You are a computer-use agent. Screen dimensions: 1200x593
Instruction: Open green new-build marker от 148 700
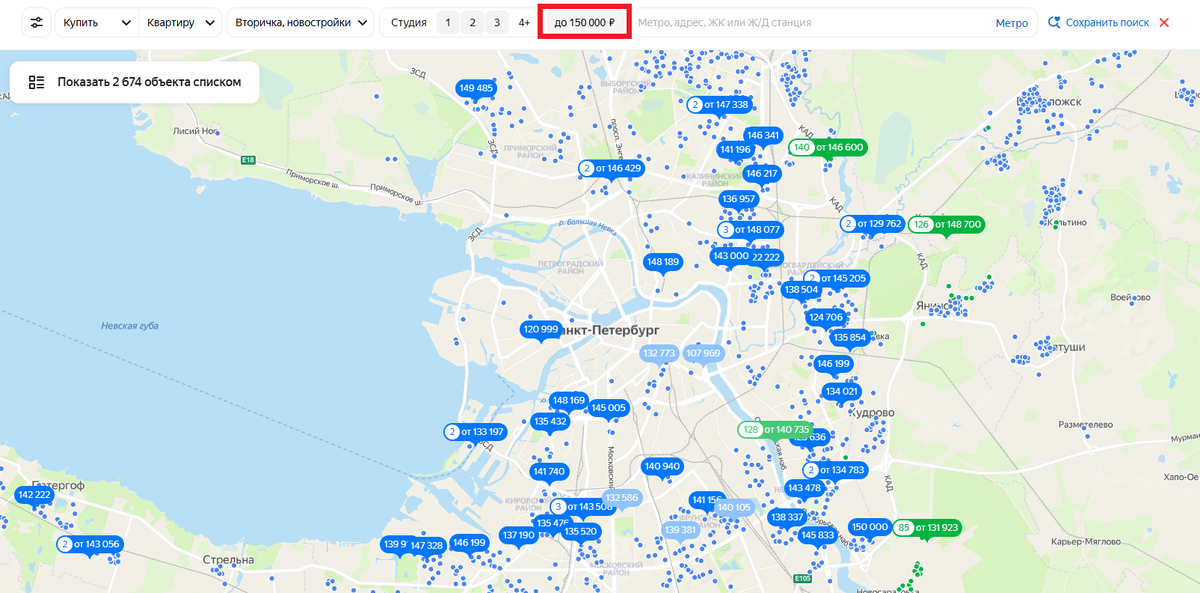(947, 224)
